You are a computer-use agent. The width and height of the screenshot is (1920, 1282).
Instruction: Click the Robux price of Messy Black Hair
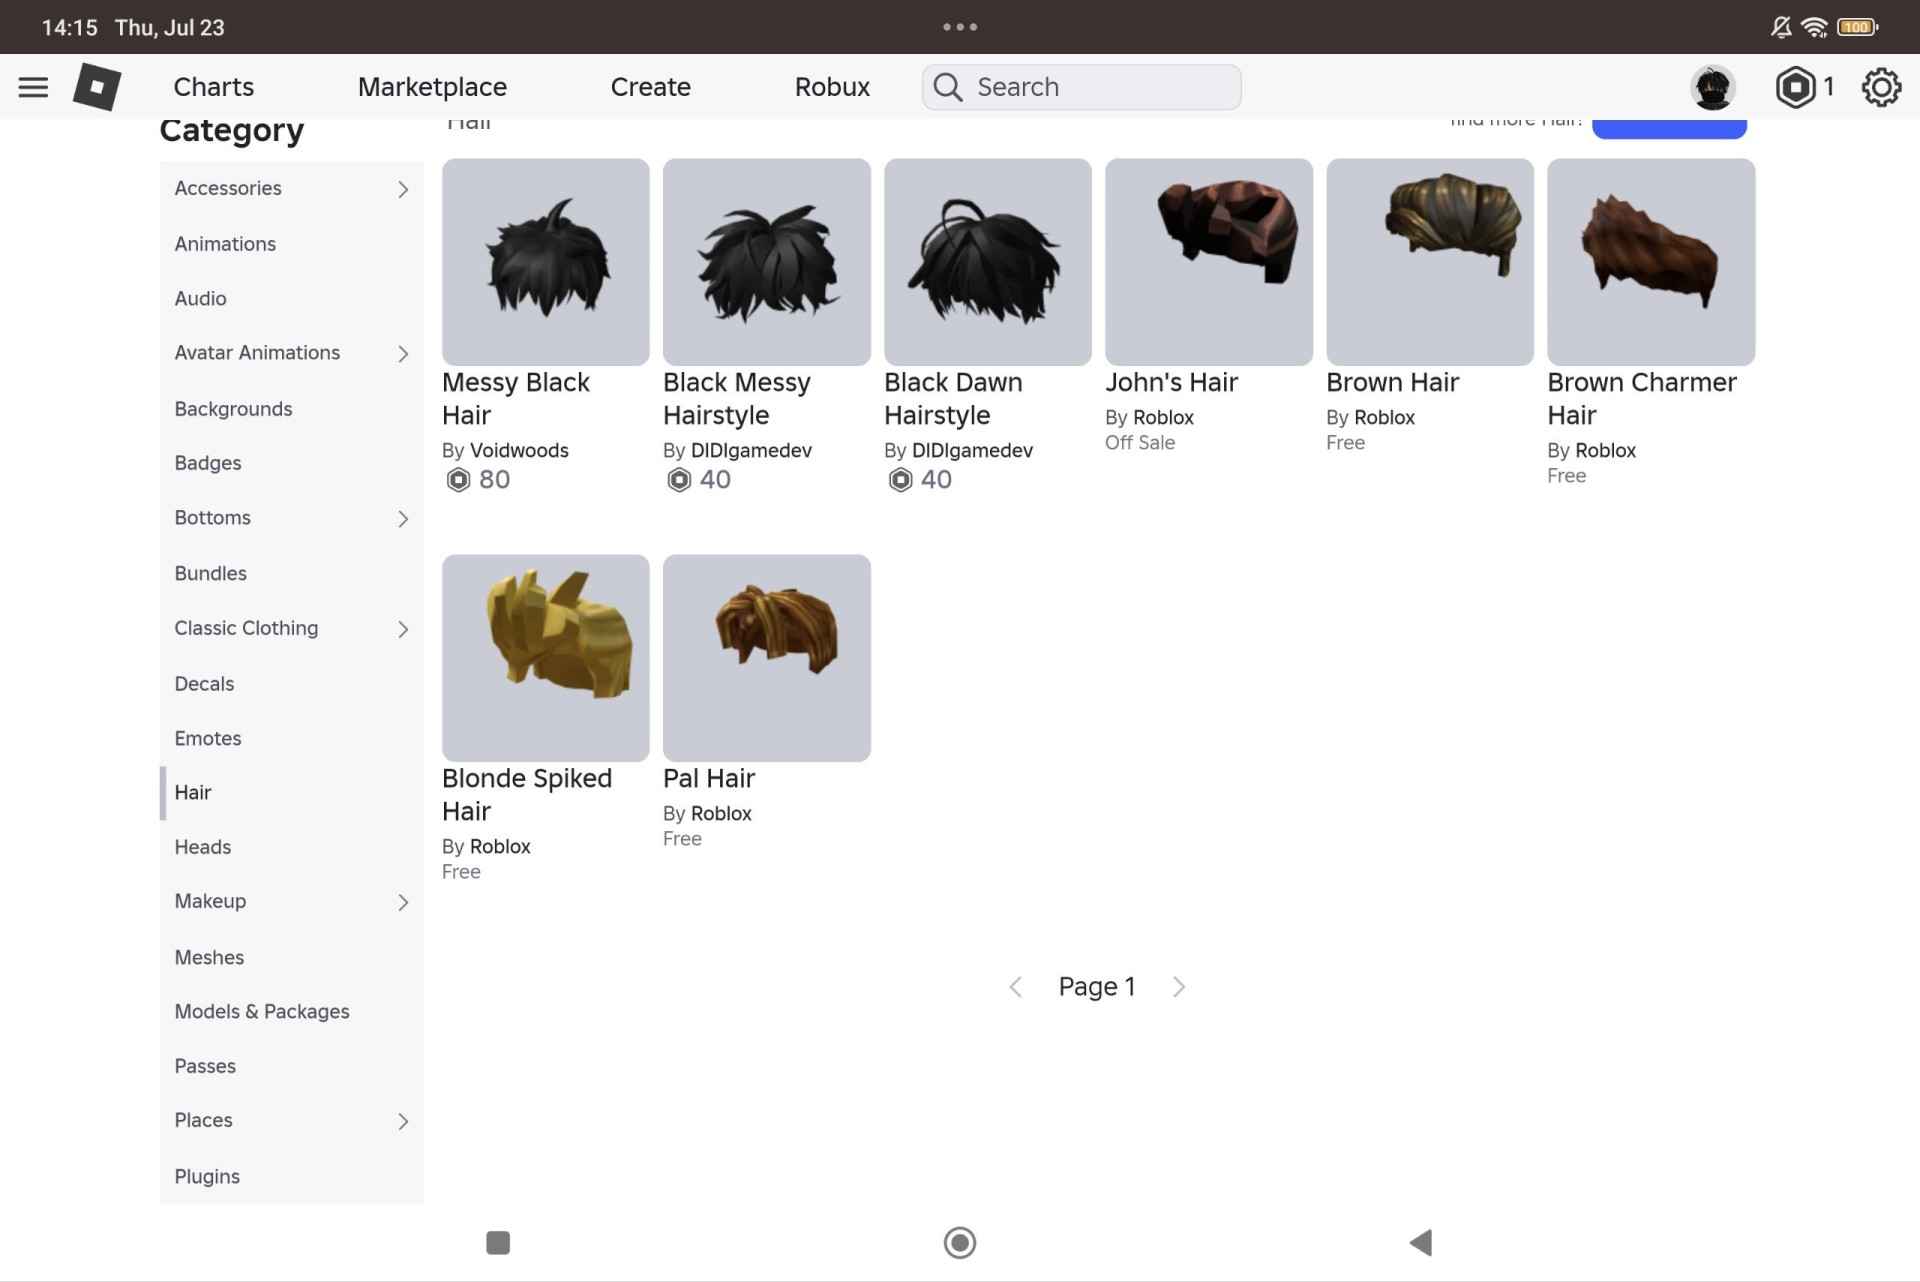[478, 479]
